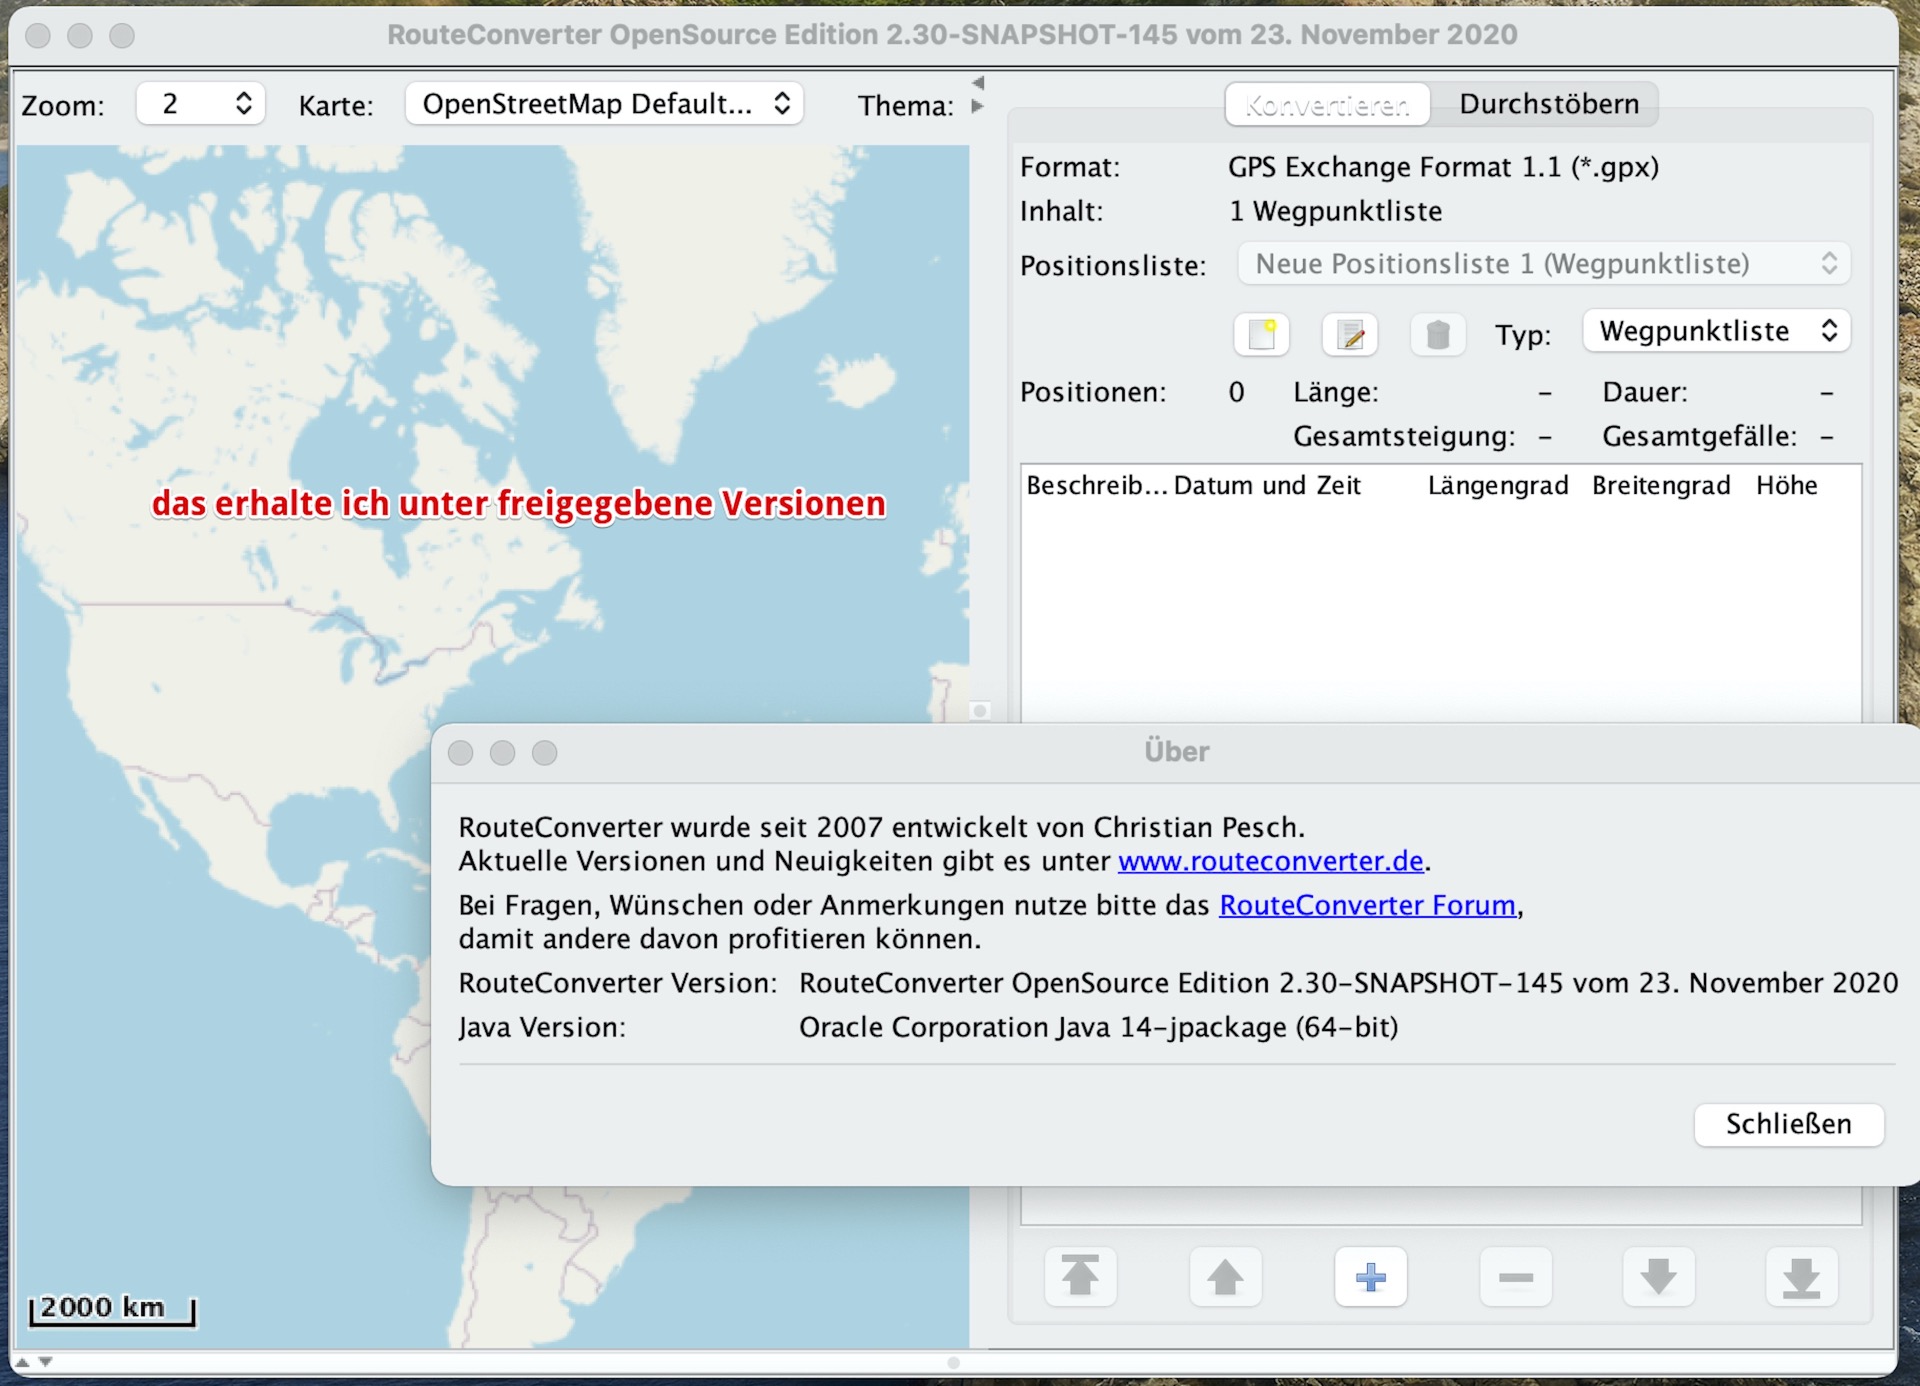Move selected position down one row

click(1658, 1277)
